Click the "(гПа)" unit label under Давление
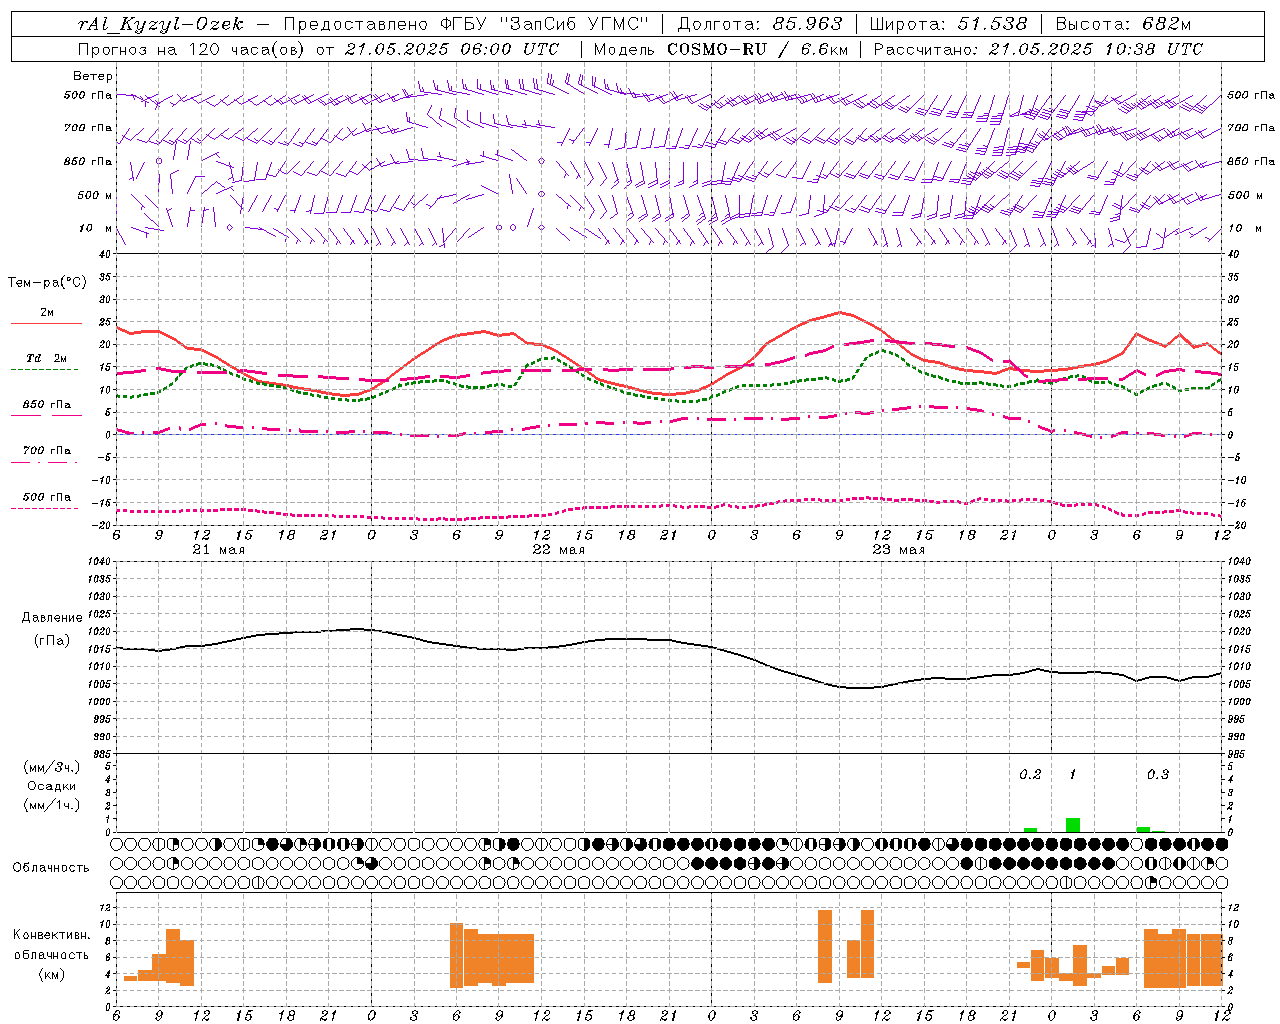The image size is (1280, 1024). pyautogui.click(x=52, y=640)
